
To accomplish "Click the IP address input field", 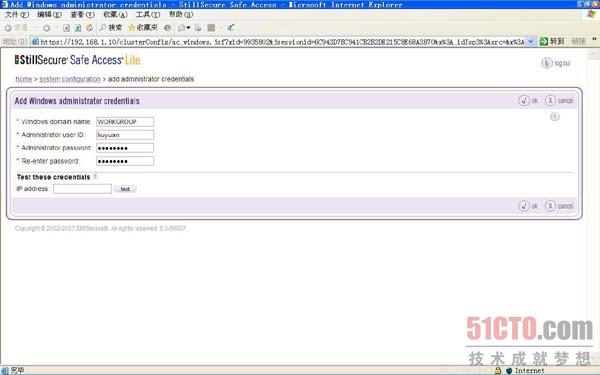I will [82, 189].
